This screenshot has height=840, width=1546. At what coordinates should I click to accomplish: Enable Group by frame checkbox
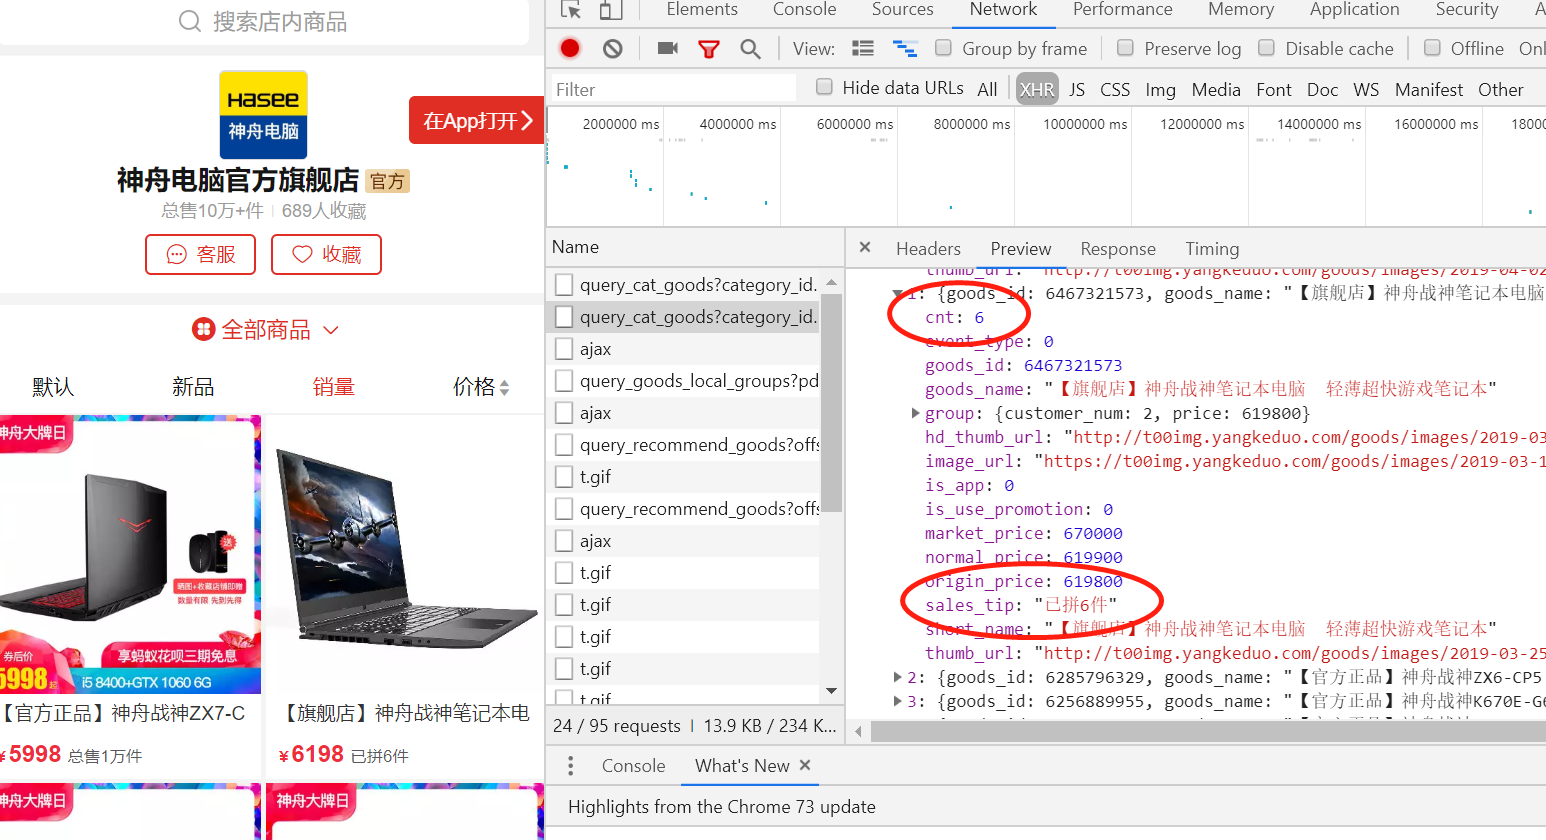[x=943, y=47]
